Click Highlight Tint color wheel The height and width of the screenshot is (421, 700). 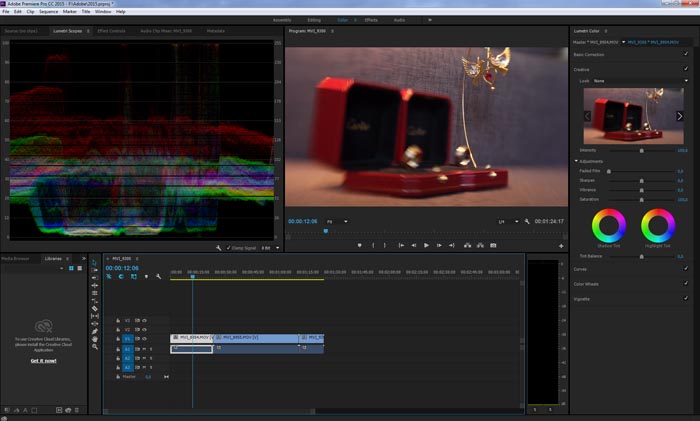[658, 225]
